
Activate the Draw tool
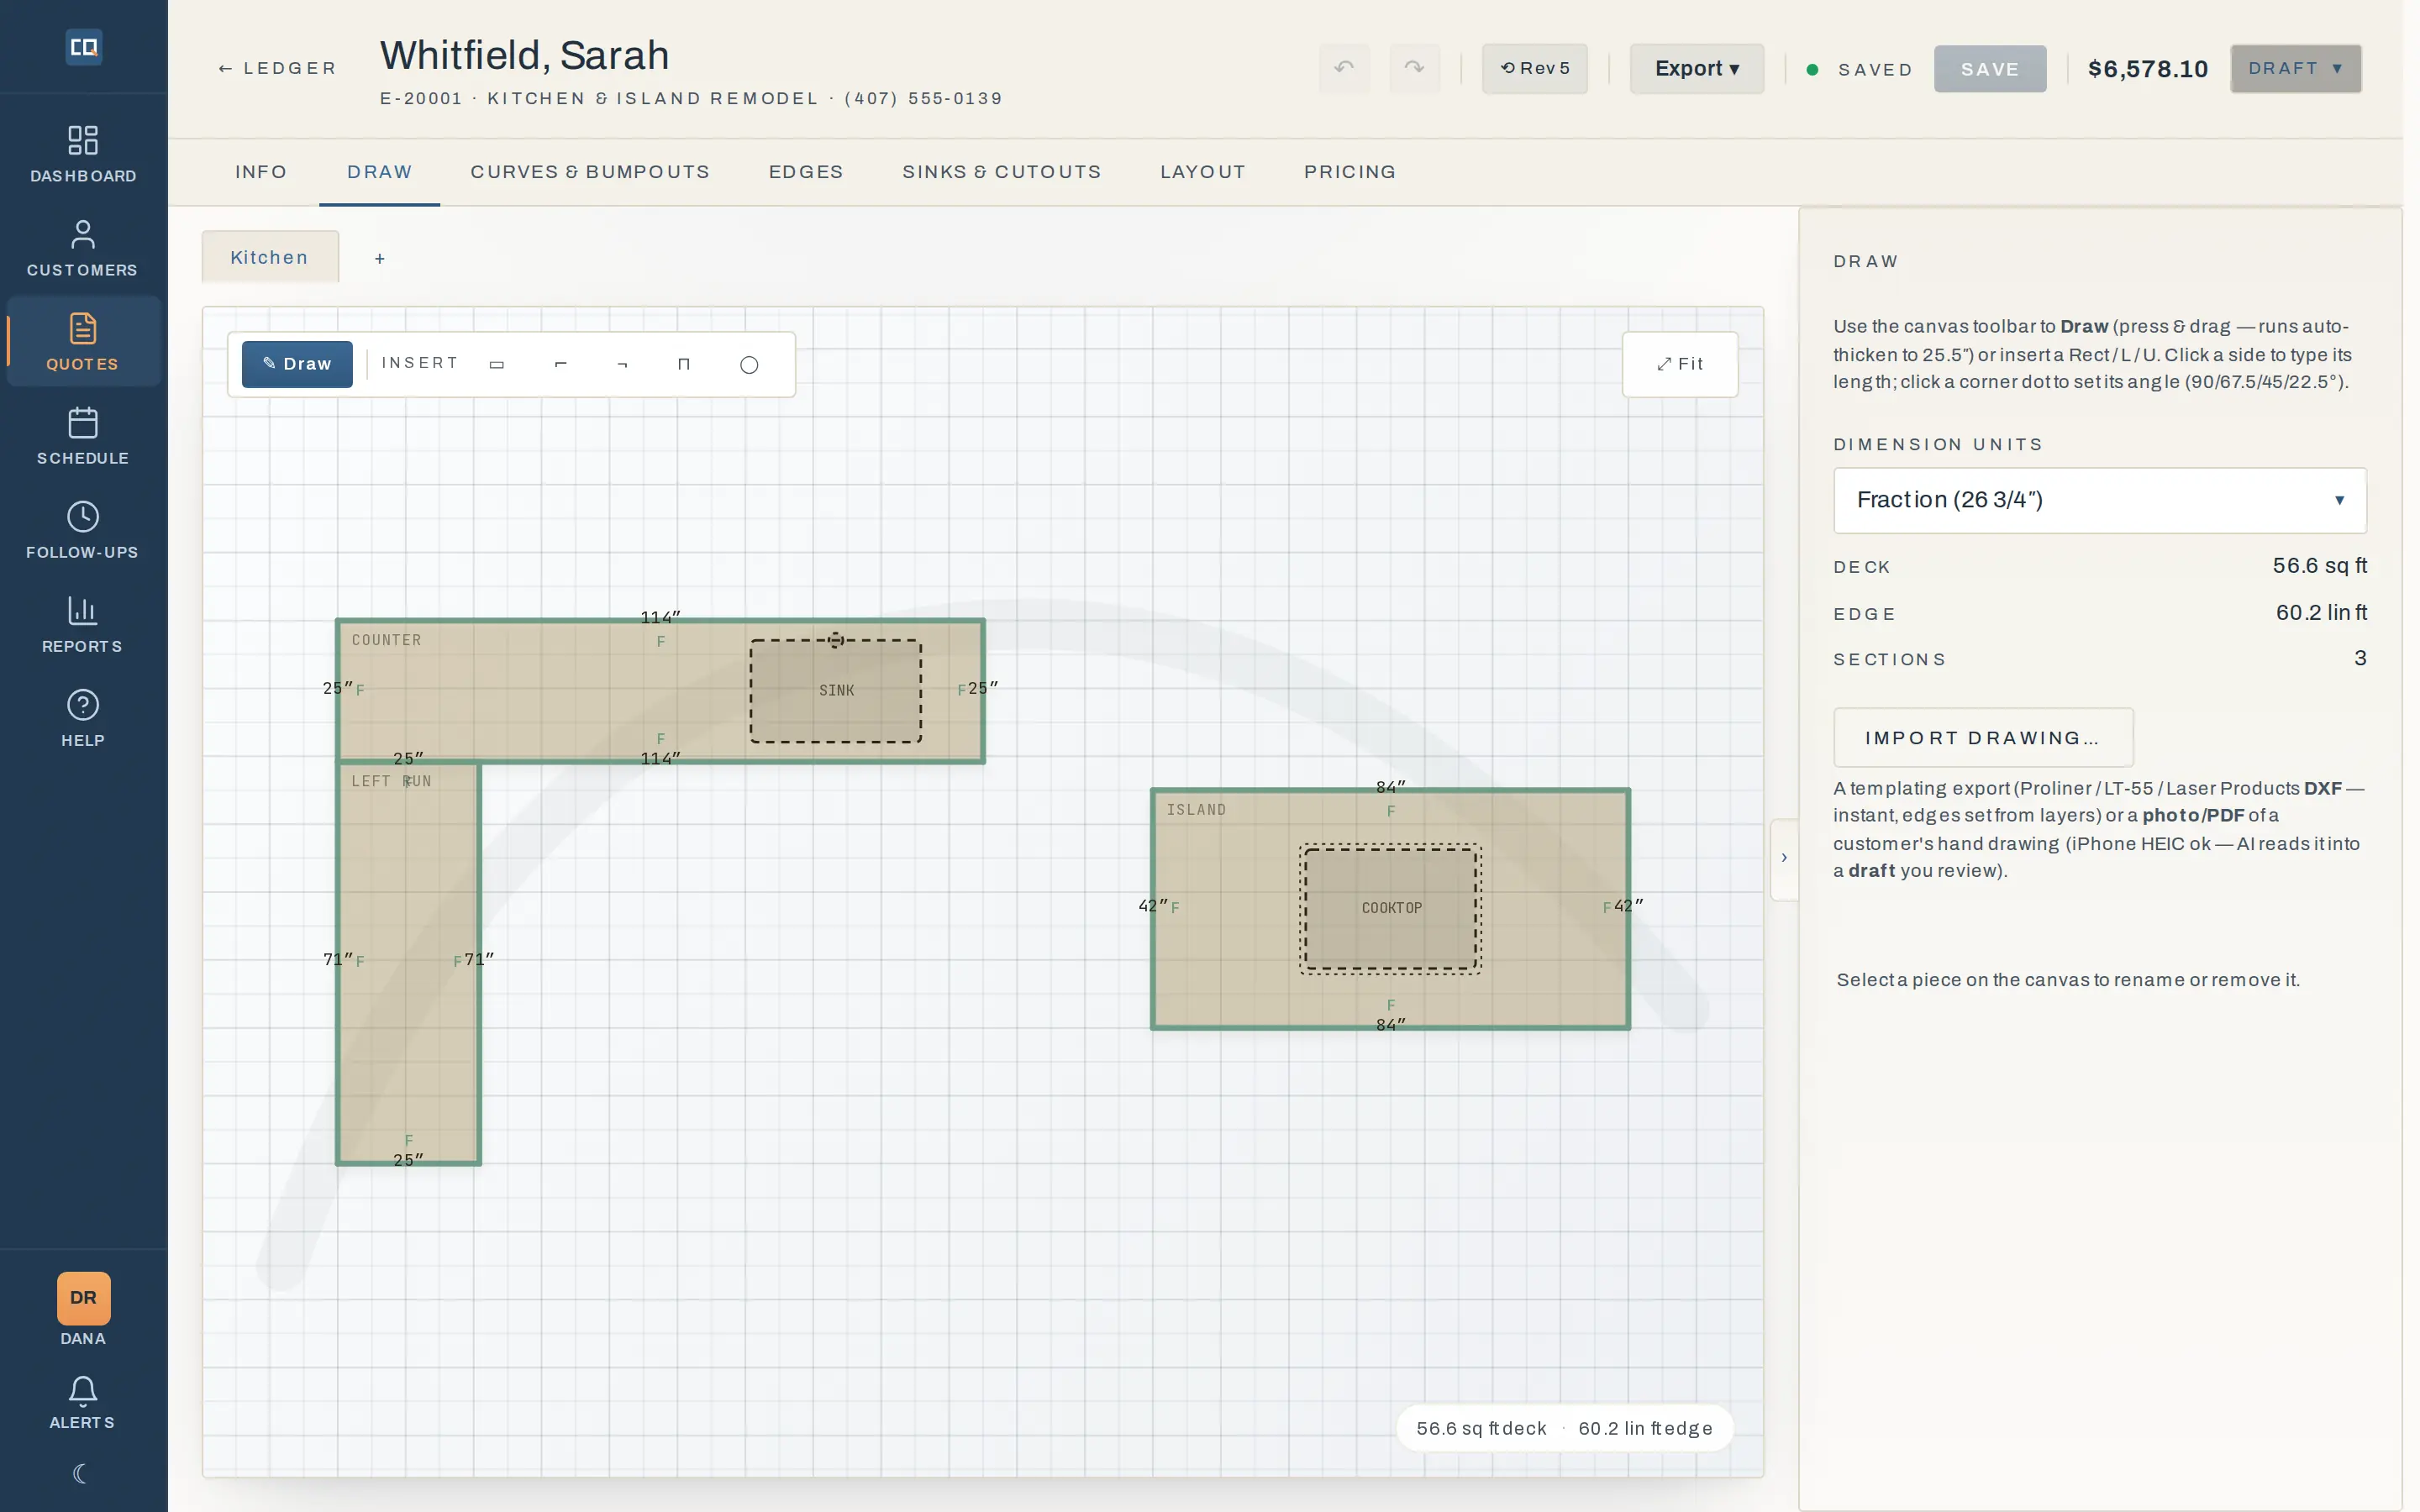click(x=297, y=364)
